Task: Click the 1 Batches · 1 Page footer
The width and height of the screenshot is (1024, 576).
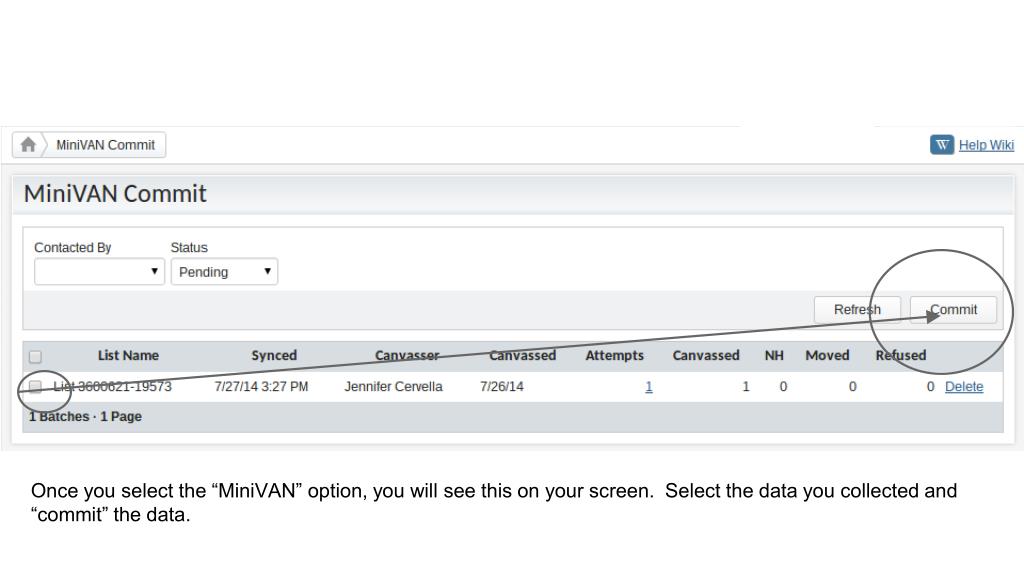Action: [x=85, y=417]
